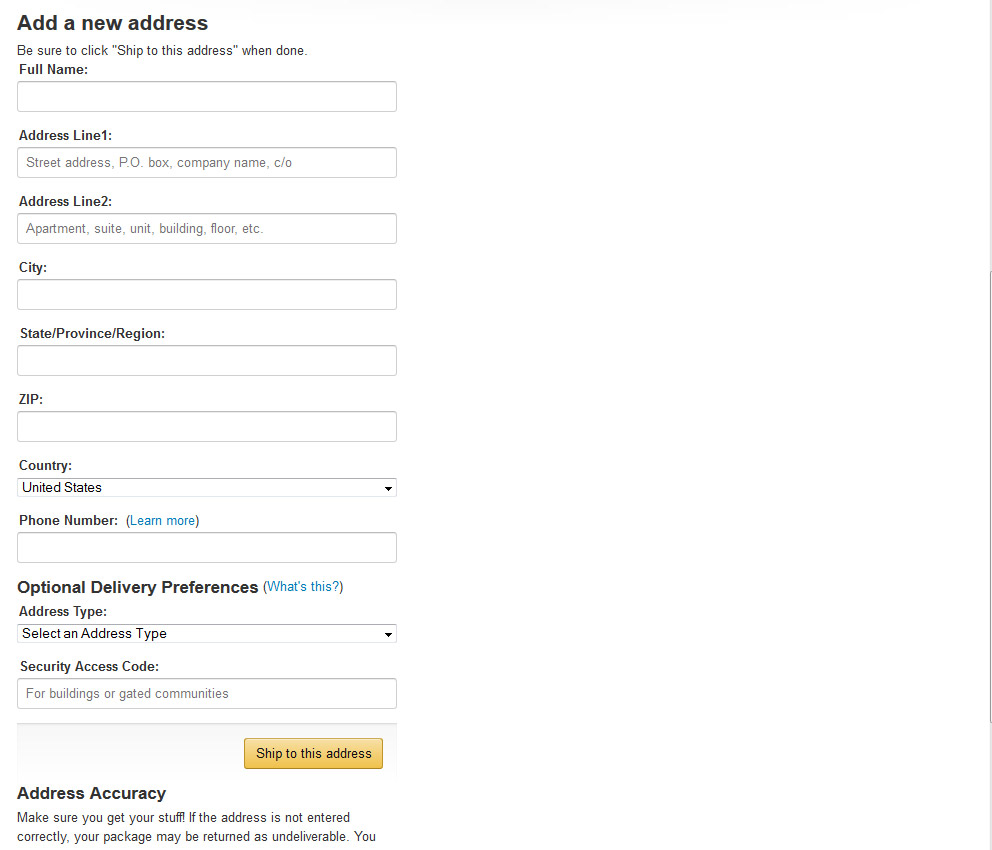Click the "Address Accuracy" heading
The height and width of the screenshot is (850, 992).
[x=91, y=794]
